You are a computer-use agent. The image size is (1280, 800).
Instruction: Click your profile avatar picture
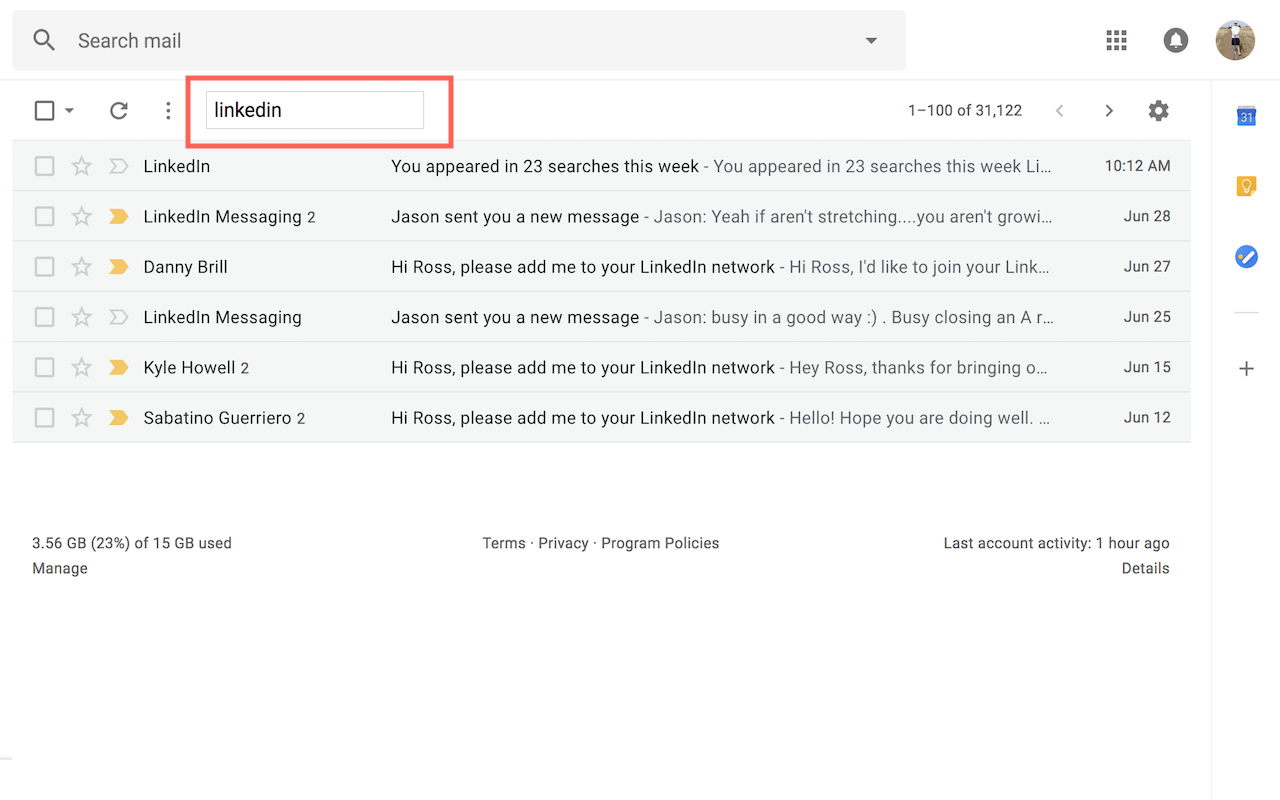point(1235,40)
